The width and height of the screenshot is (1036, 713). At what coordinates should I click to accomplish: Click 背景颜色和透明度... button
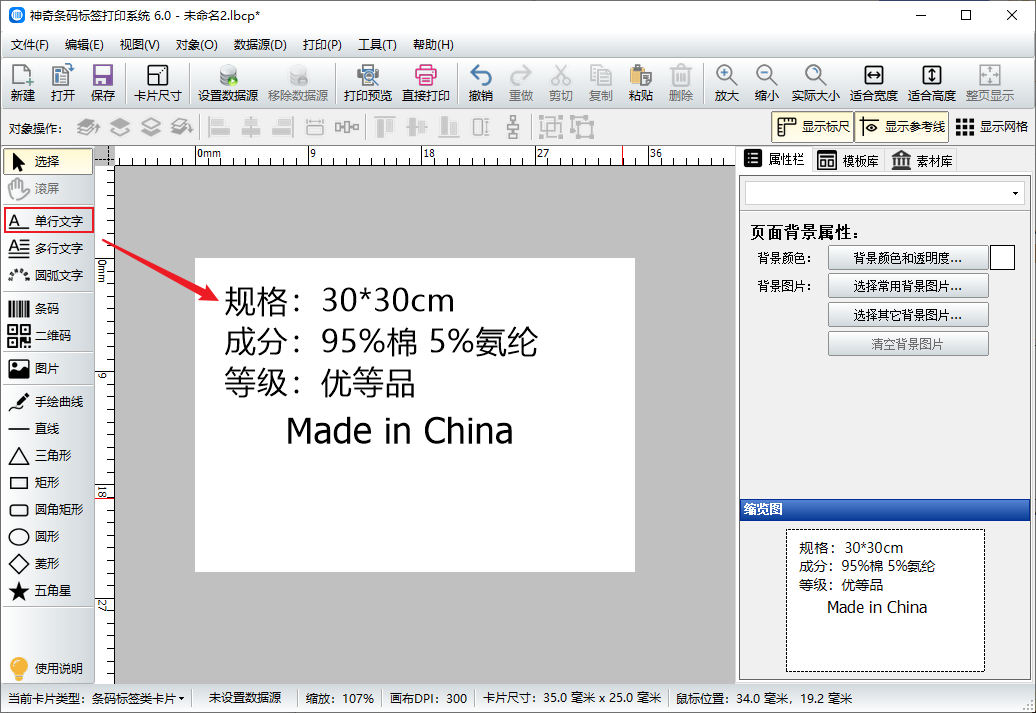[x=908, y=258]
